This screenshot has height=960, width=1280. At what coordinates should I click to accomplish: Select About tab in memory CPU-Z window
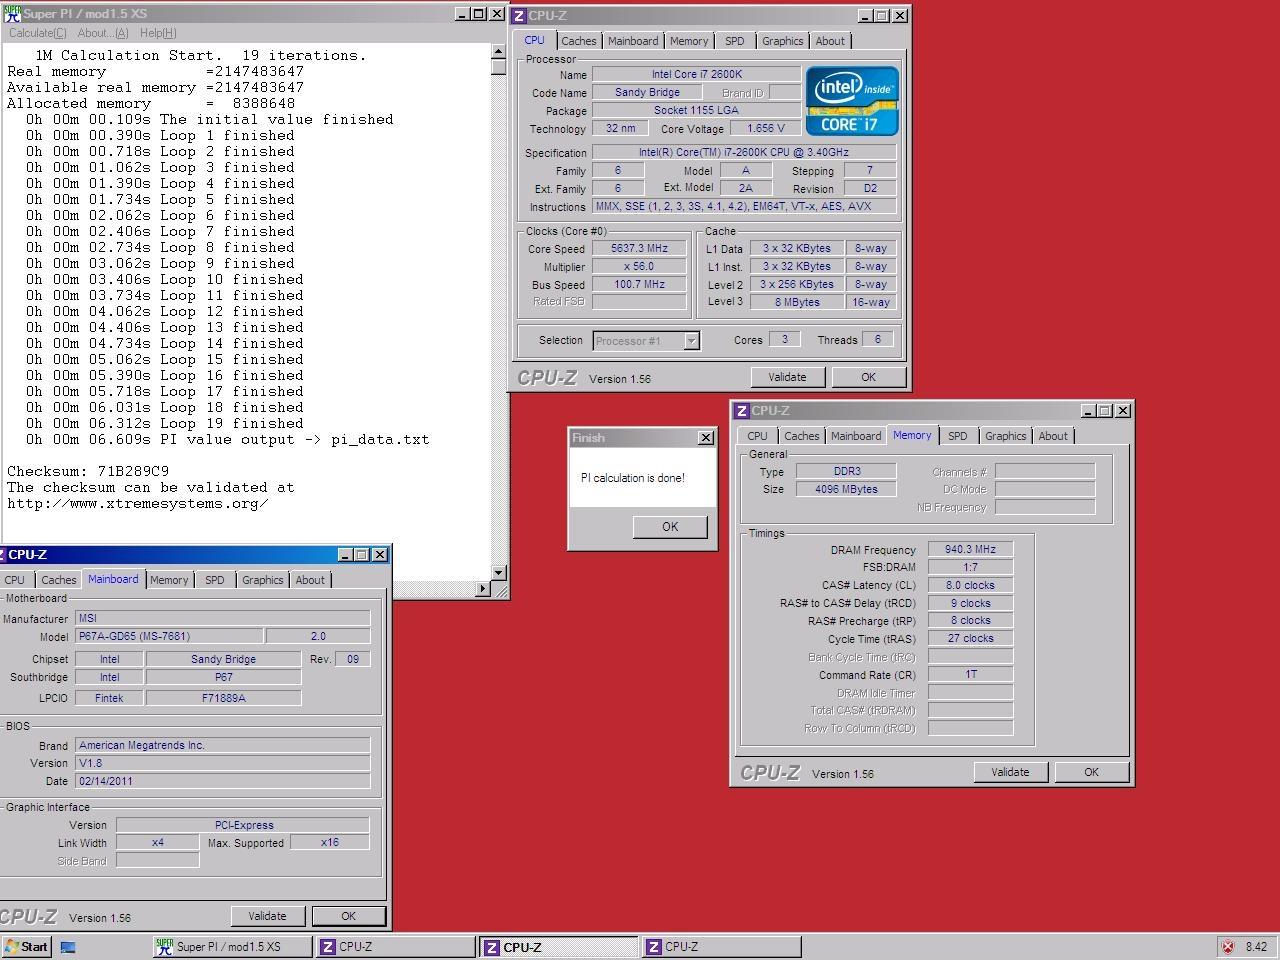tap(1053, 436)
